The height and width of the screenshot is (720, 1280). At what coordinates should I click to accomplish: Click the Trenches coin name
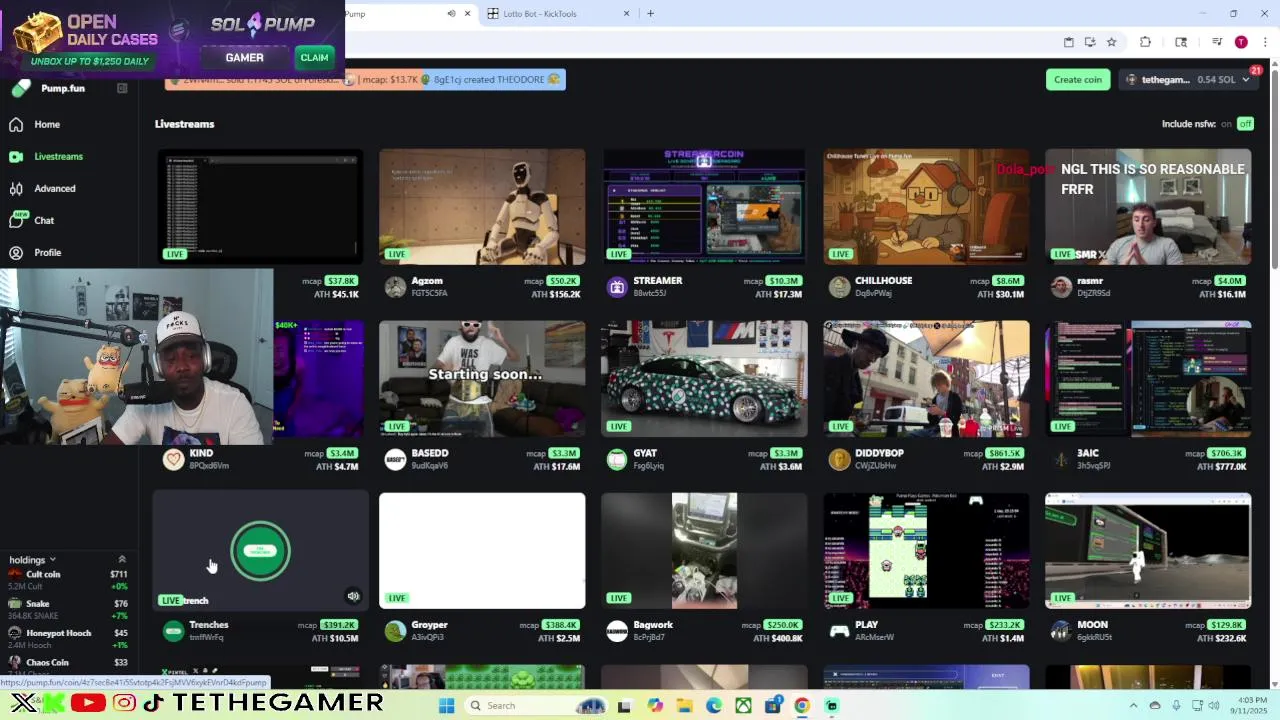click(x=209, y=625)
